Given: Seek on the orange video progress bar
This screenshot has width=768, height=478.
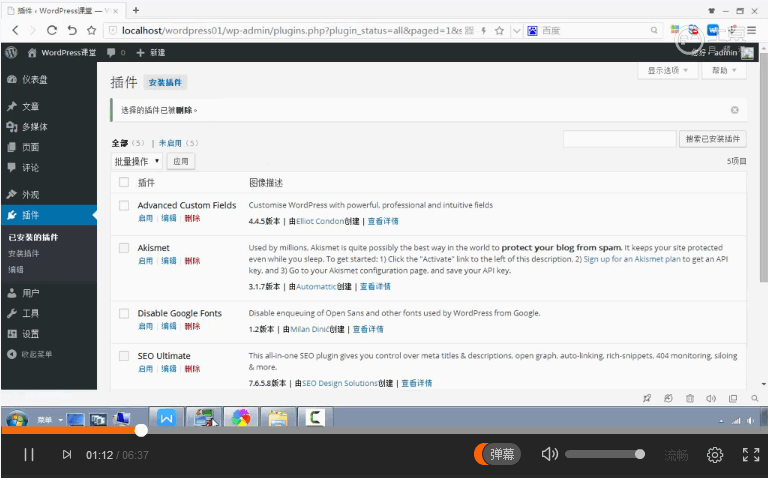Looking at the screenshot, I should point(384,430).
